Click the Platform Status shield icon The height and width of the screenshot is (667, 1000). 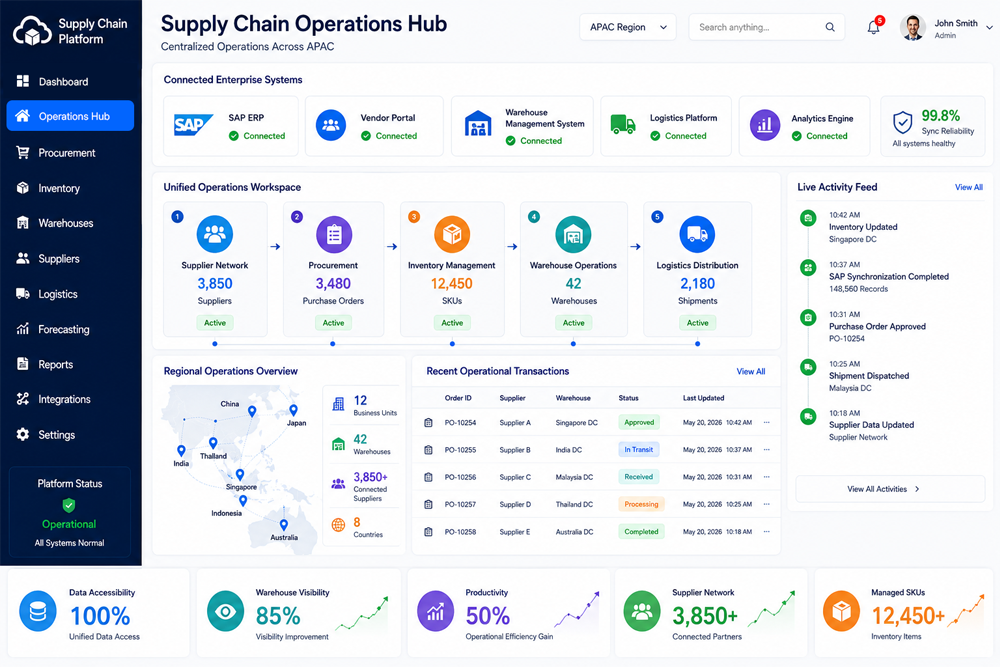pyautogui.click(x=69, y=505)
